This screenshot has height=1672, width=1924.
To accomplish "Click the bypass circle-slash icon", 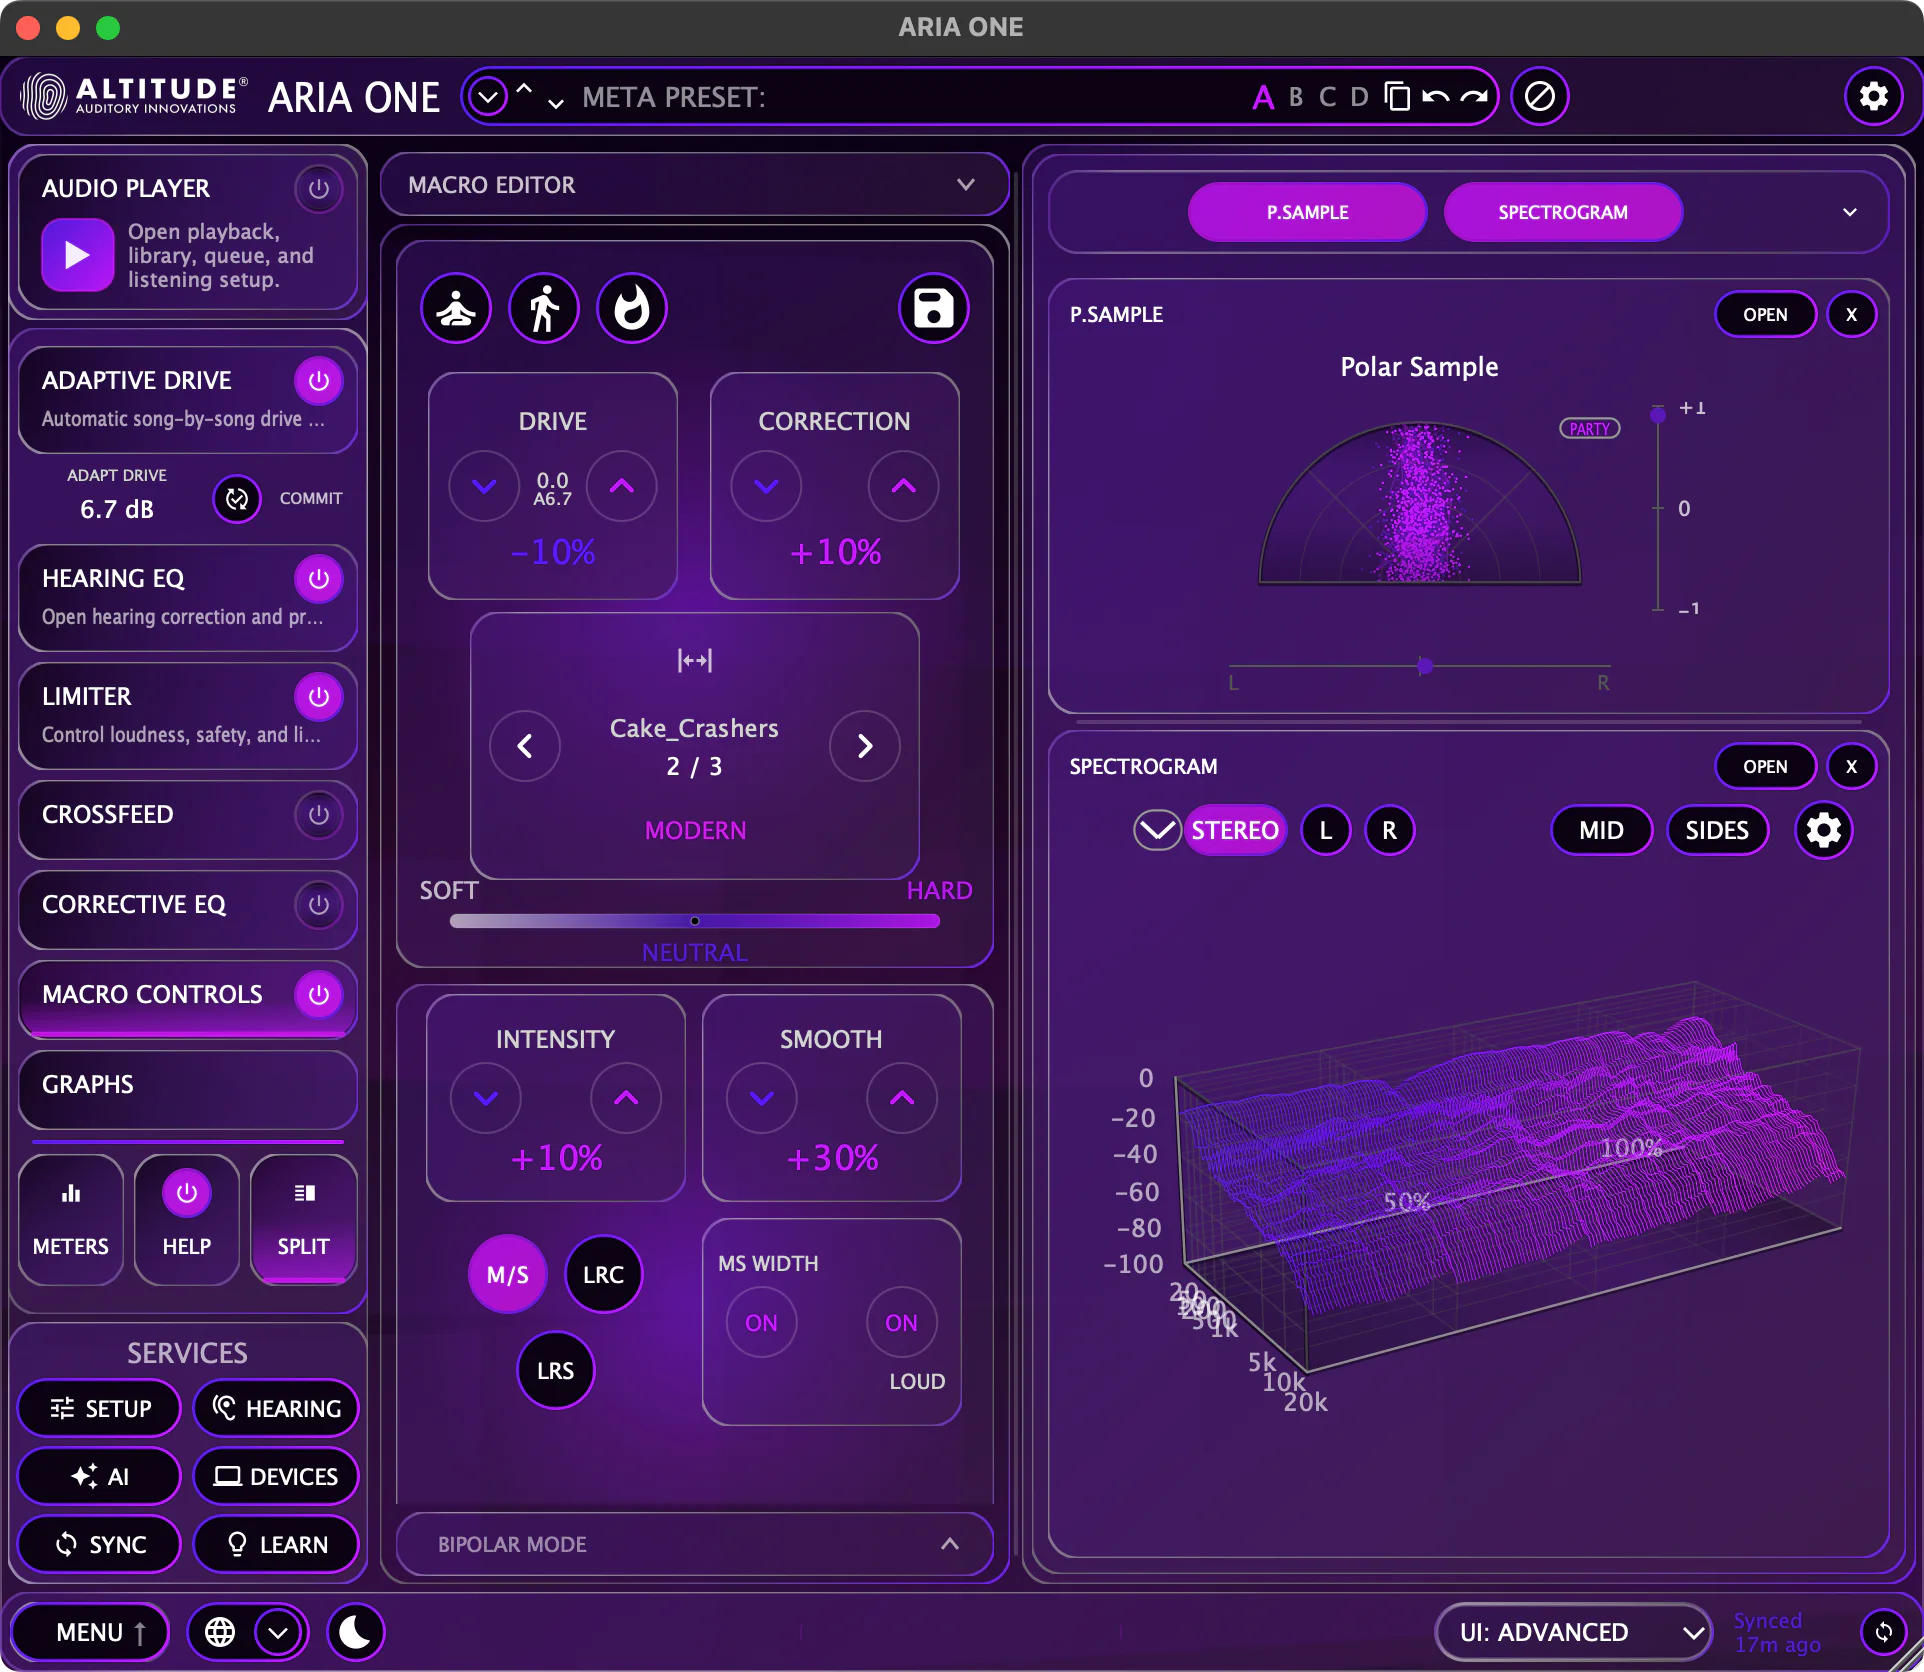I will [1540, 96].
